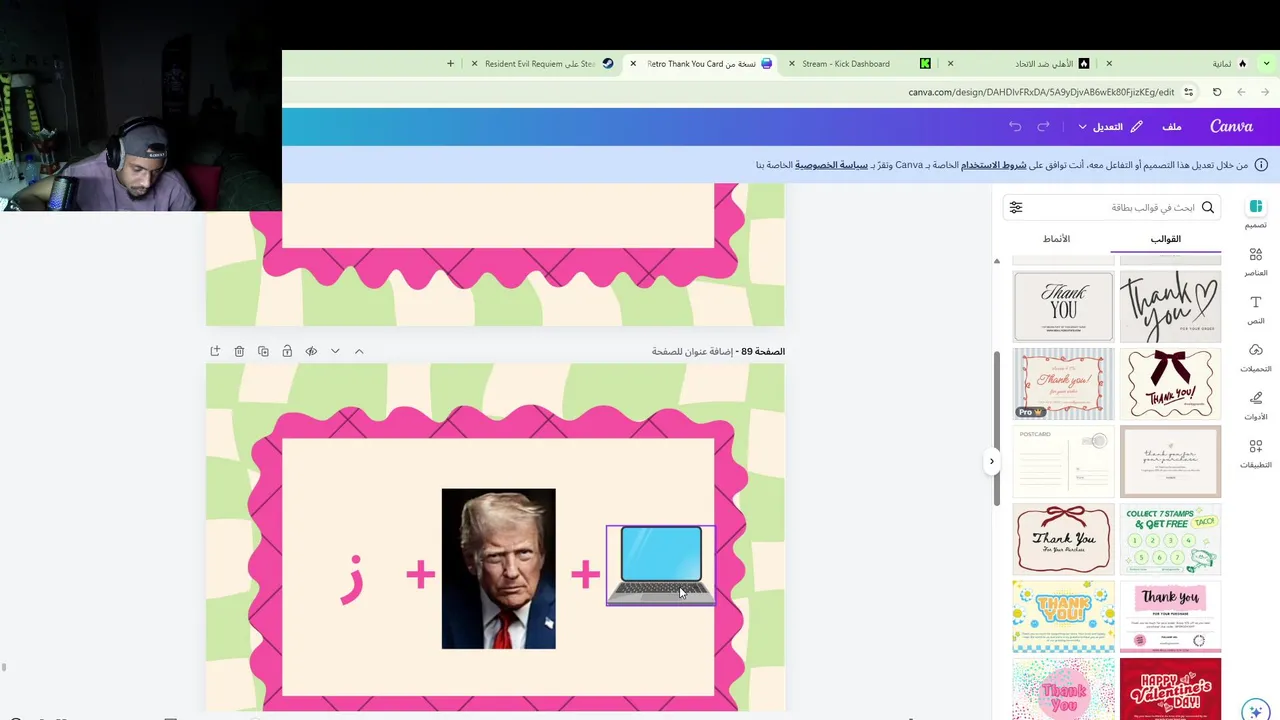
Task: Delete page 89 using the trash icon
Action: (x=239, y=351)
